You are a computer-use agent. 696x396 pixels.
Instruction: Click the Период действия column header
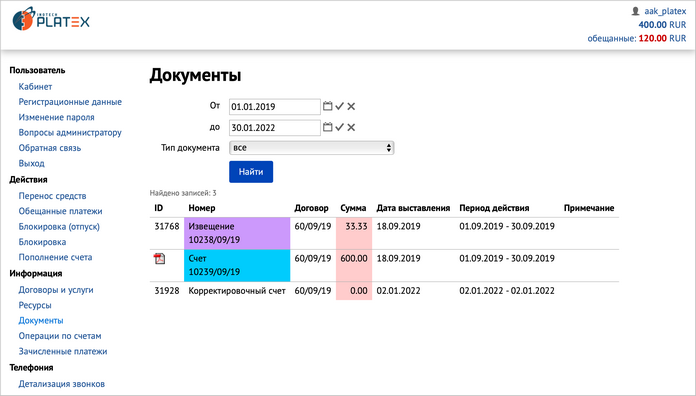(x=494, y=208)
